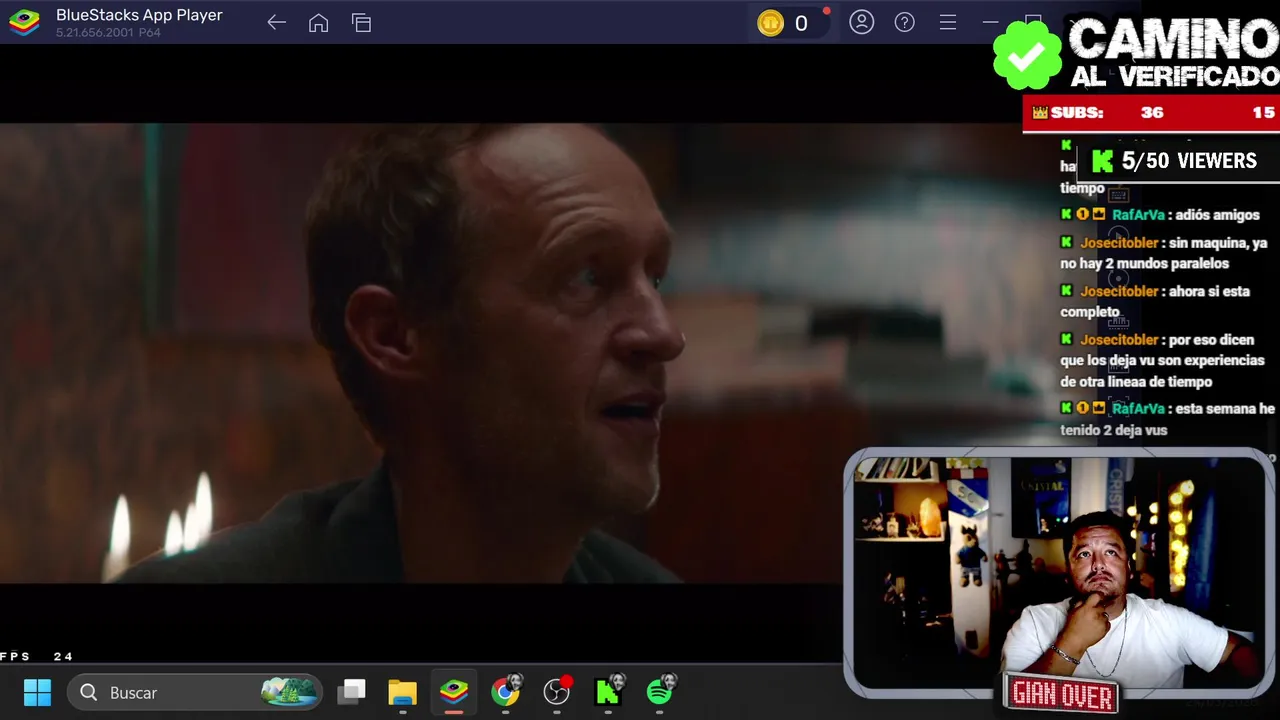Click the 'por eso dicen' deja vu message
Screen dimensions: 1280x720
click(1163, 360)
